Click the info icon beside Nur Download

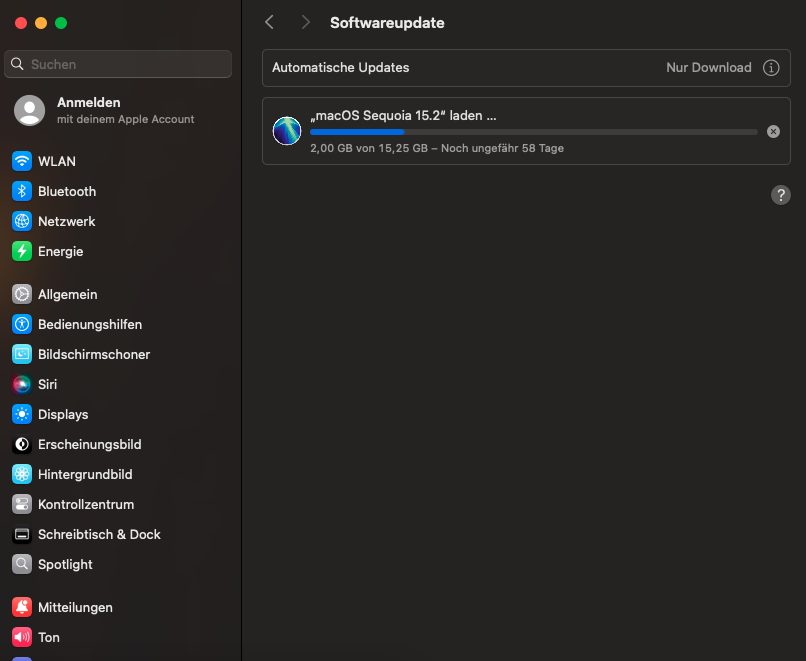click(771, 68)
